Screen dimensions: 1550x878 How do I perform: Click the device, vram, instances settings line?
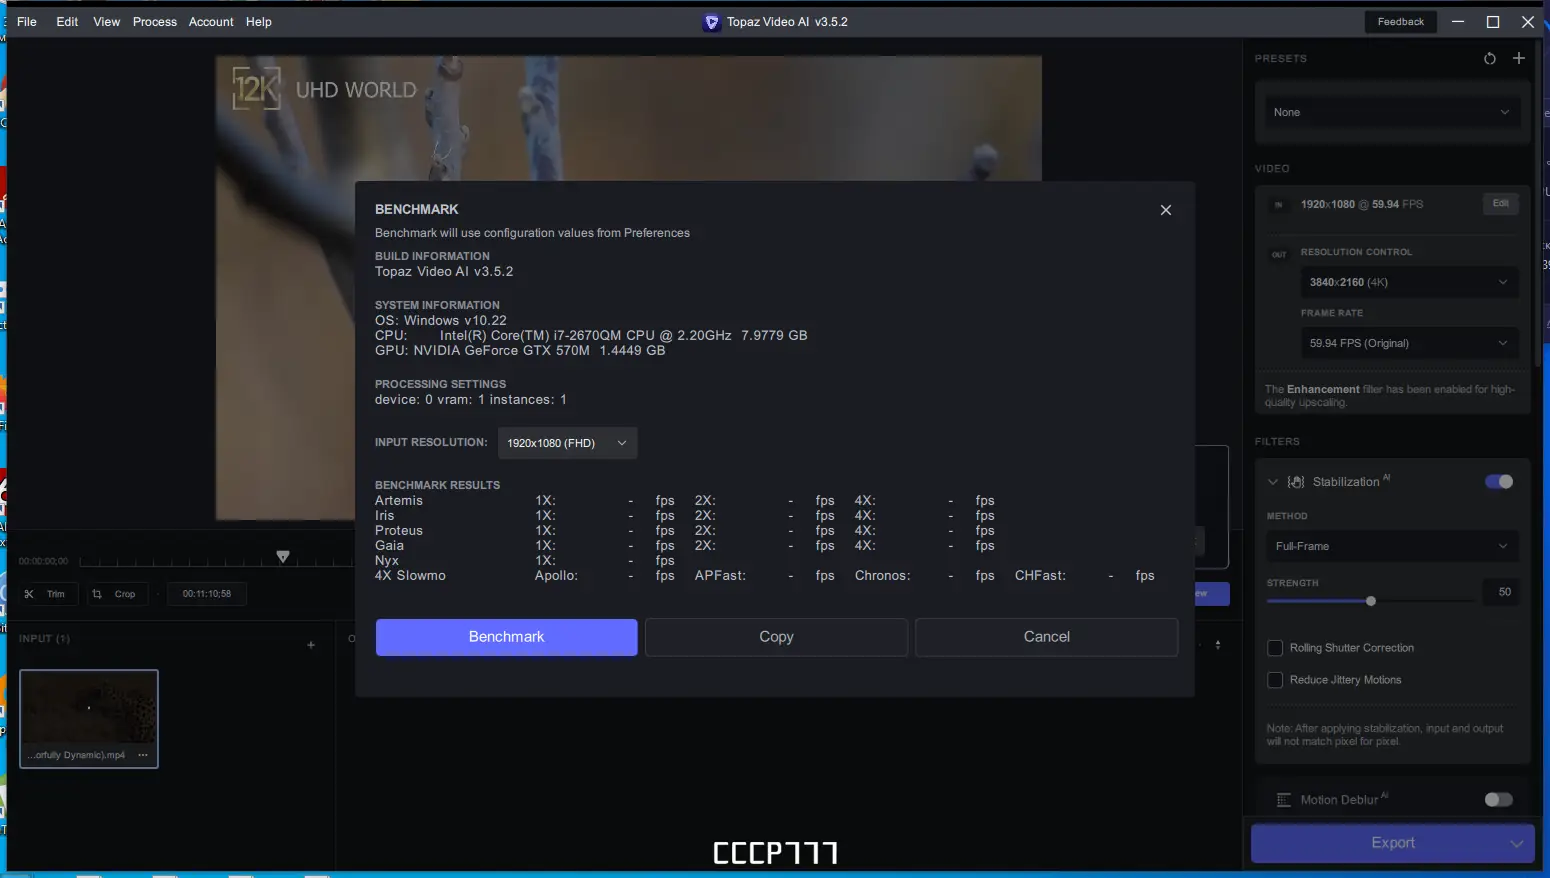coord(471,400)
